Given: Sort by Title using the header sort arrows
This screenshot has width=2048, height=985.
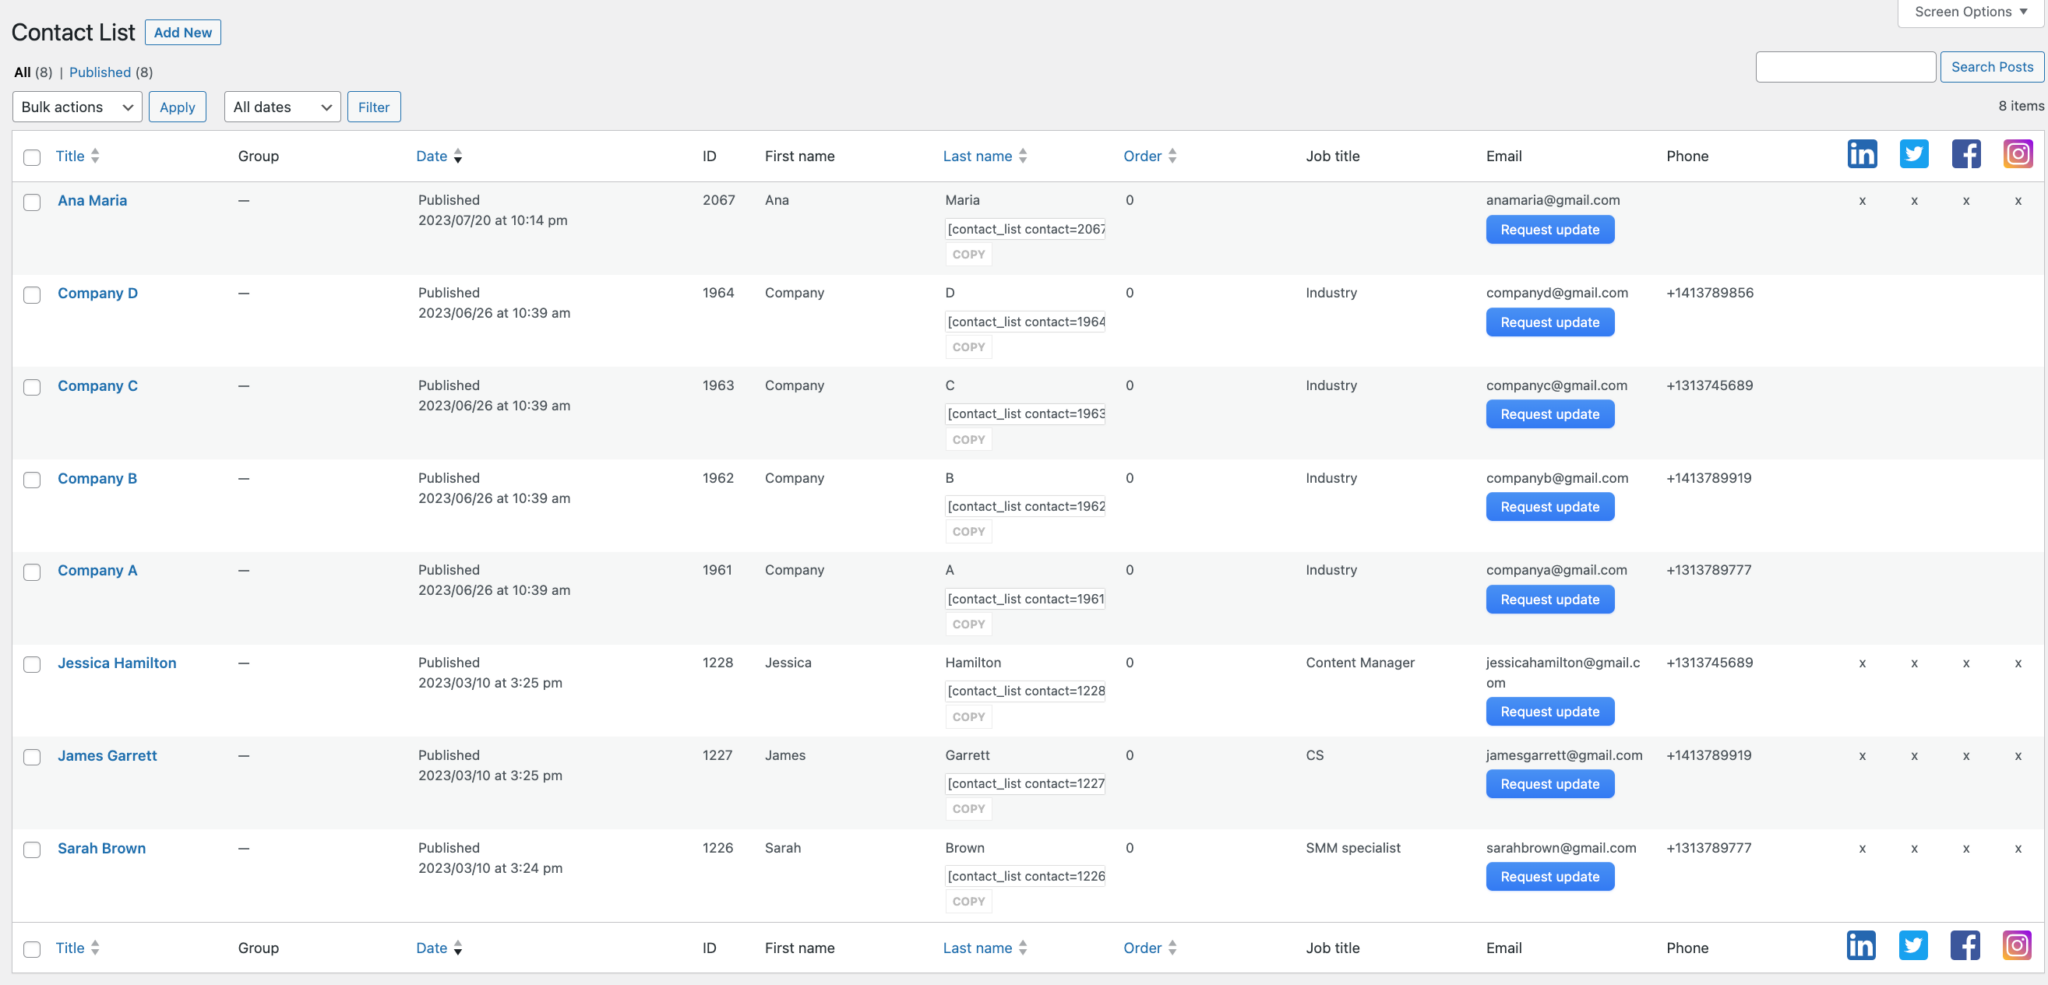Looking at the screenshot, I should 95,156.
